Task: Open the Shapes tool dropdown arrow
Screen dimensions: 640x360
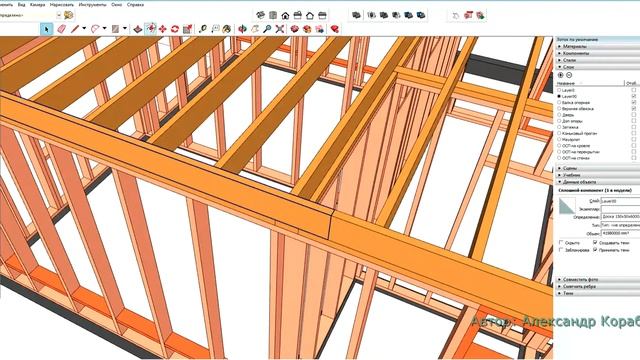Action: click(x=125, y=29)
